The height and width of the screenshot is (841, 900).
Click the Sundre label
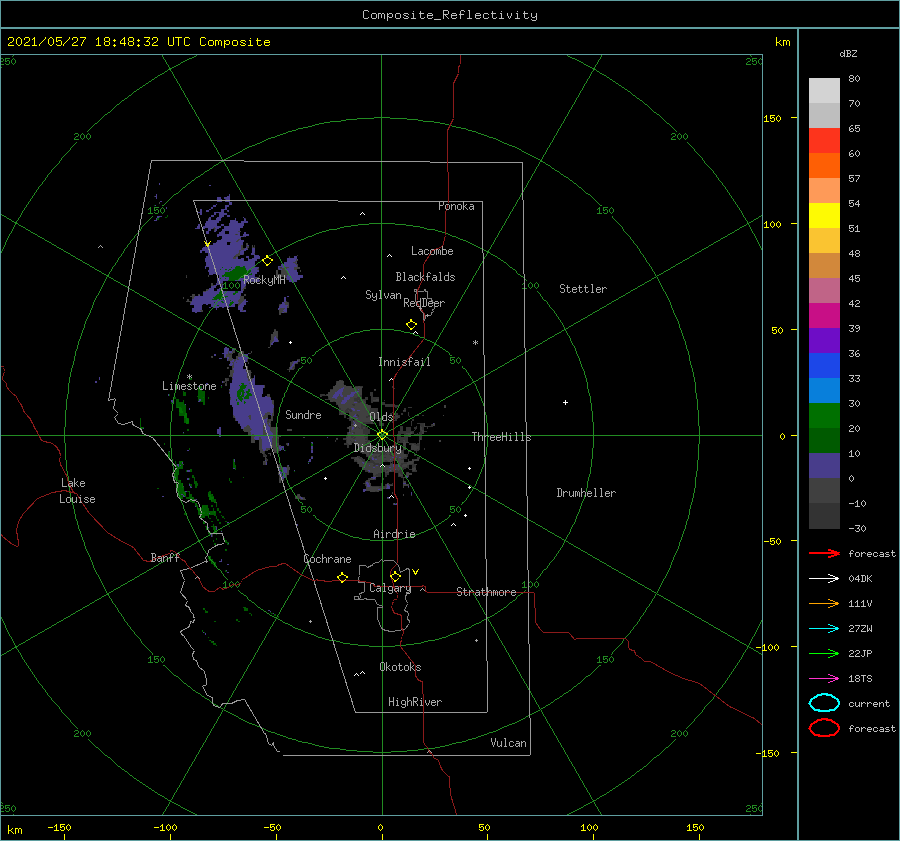coord(304,414)
